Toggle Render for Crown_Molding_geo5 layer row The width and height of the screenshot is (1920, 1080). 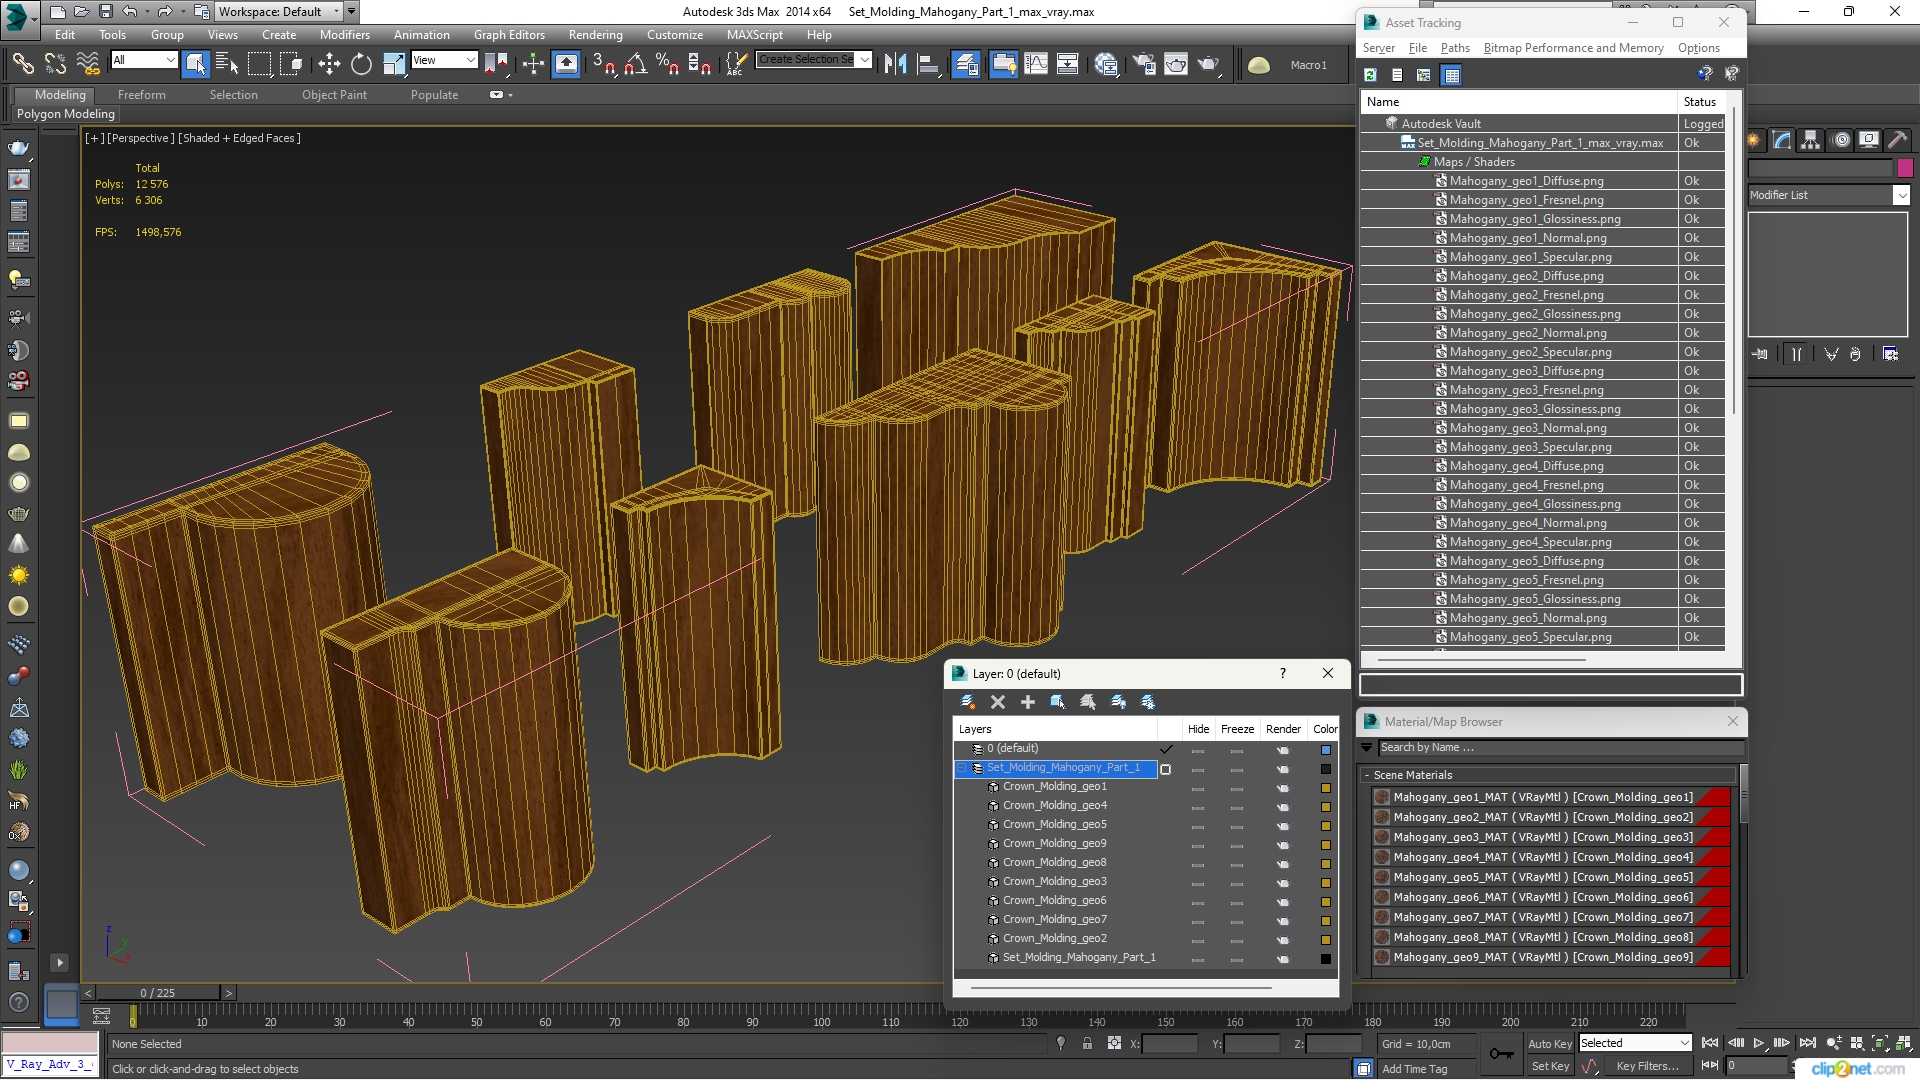pyautogui.click(x=1283, y=826)
